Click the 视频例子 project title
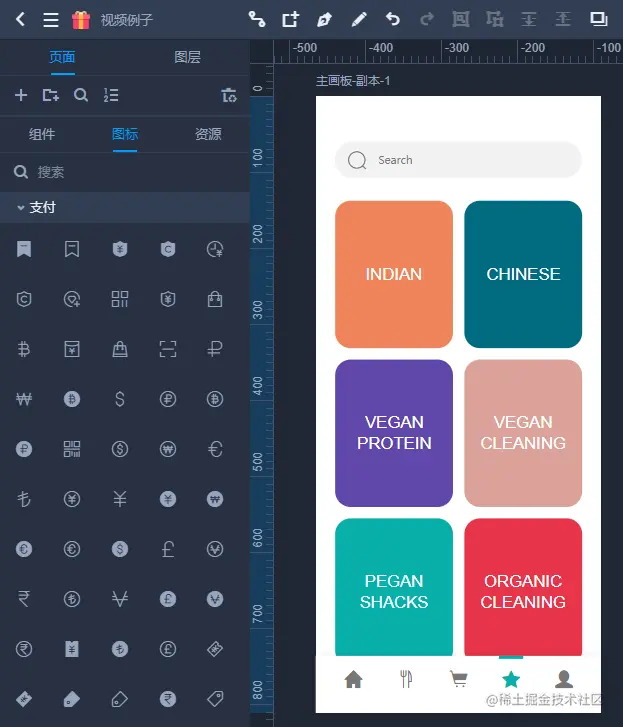Viewport: 623px width, 727px height. [127, 20]
